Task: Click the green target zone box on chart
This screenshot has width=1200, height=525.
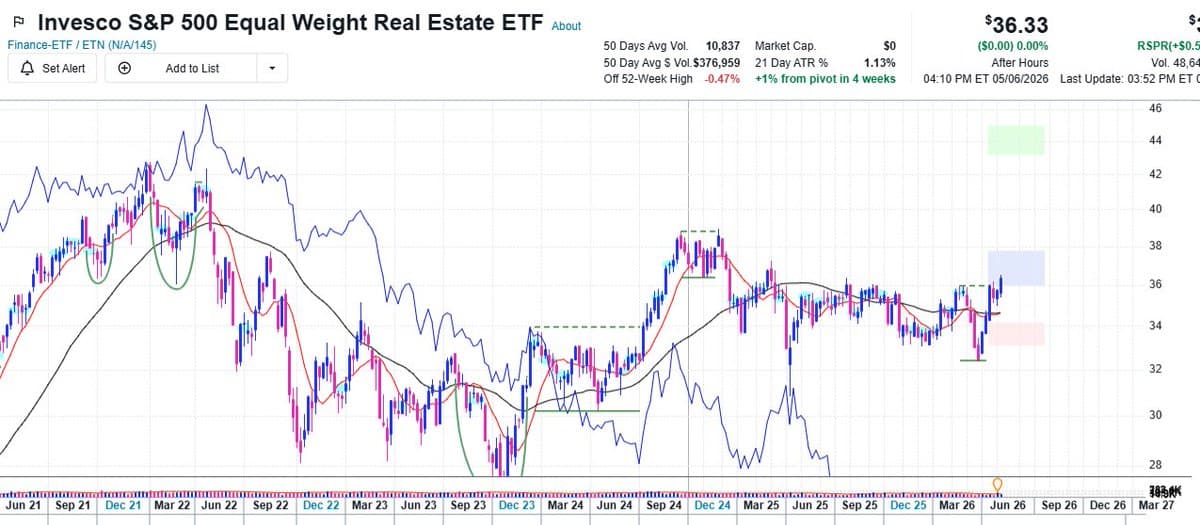Action: point(1016,140)
